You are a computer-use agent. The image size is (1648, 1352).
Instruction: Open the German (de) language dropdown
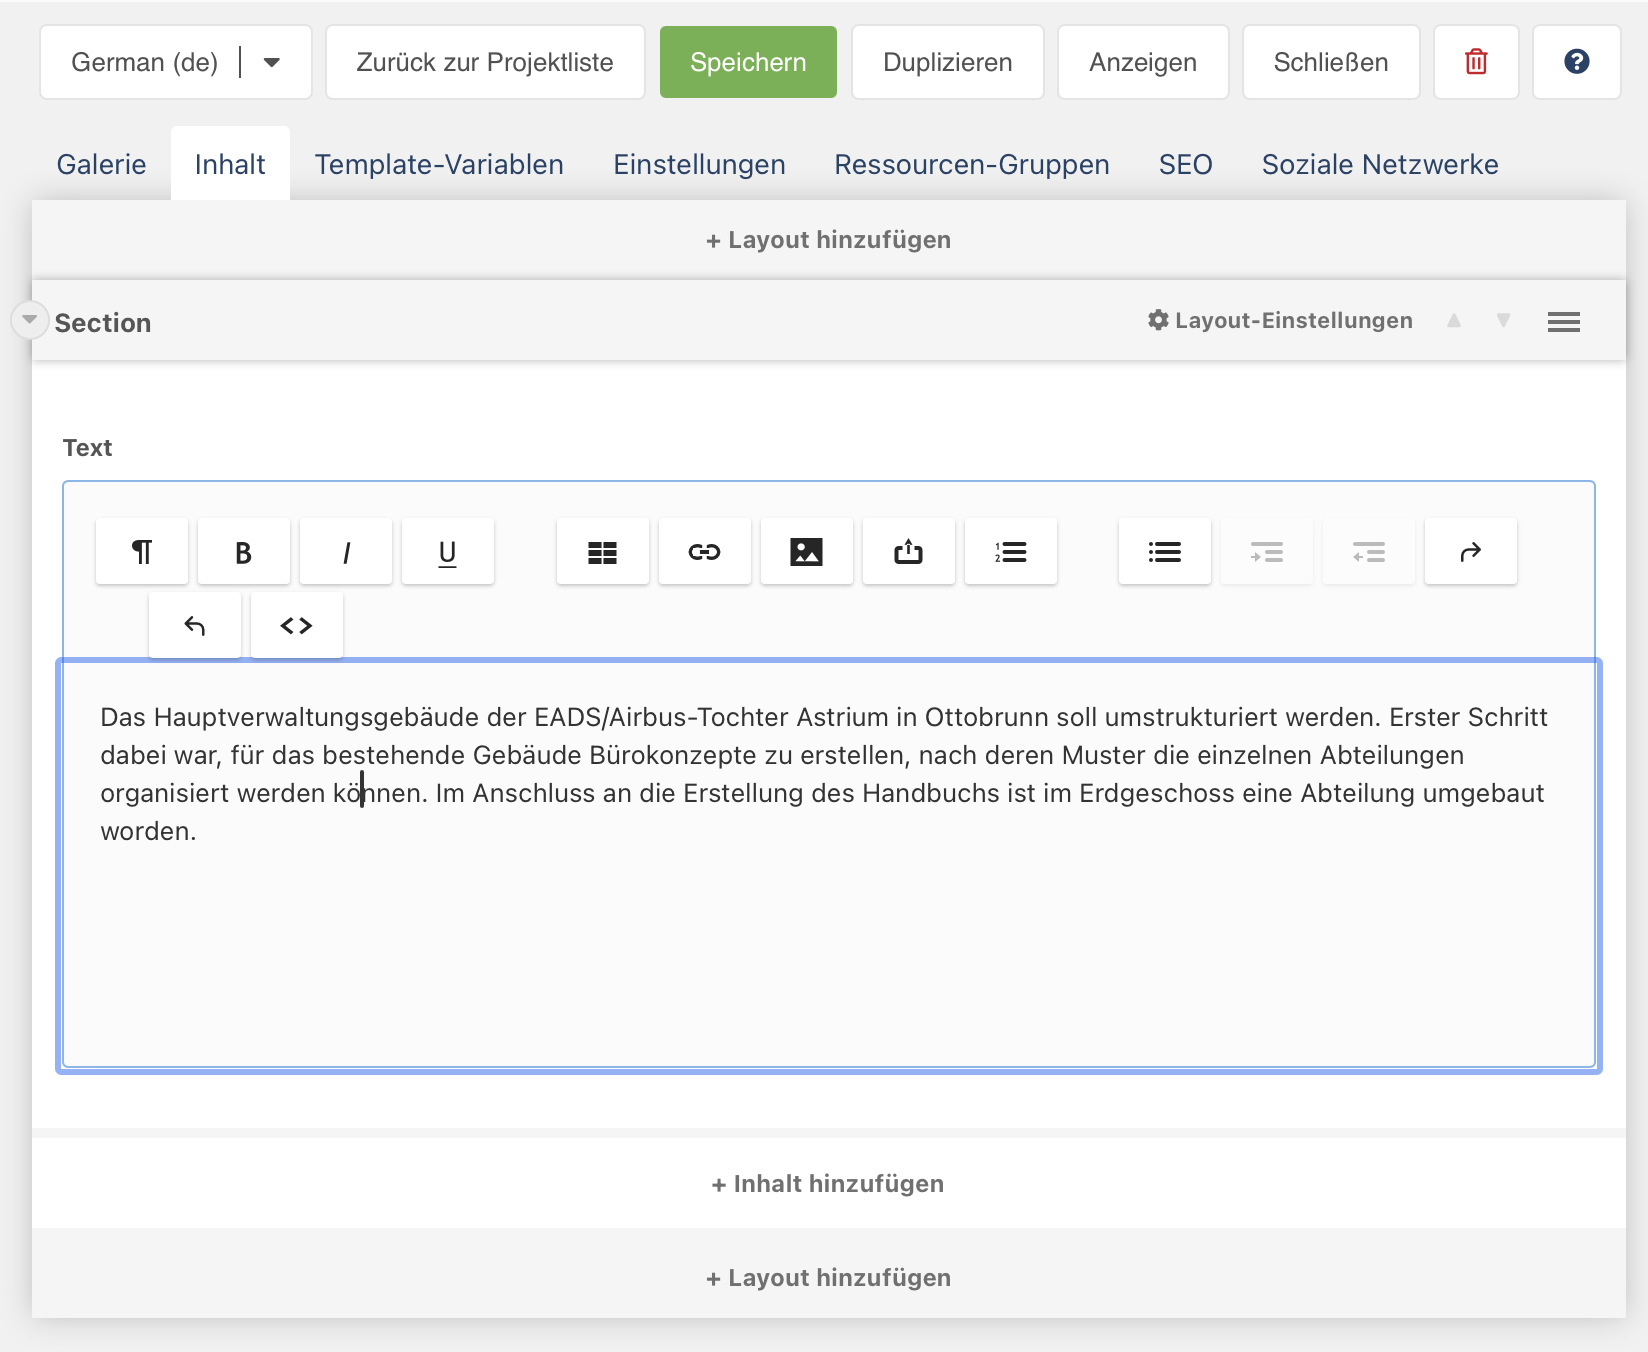271,62
